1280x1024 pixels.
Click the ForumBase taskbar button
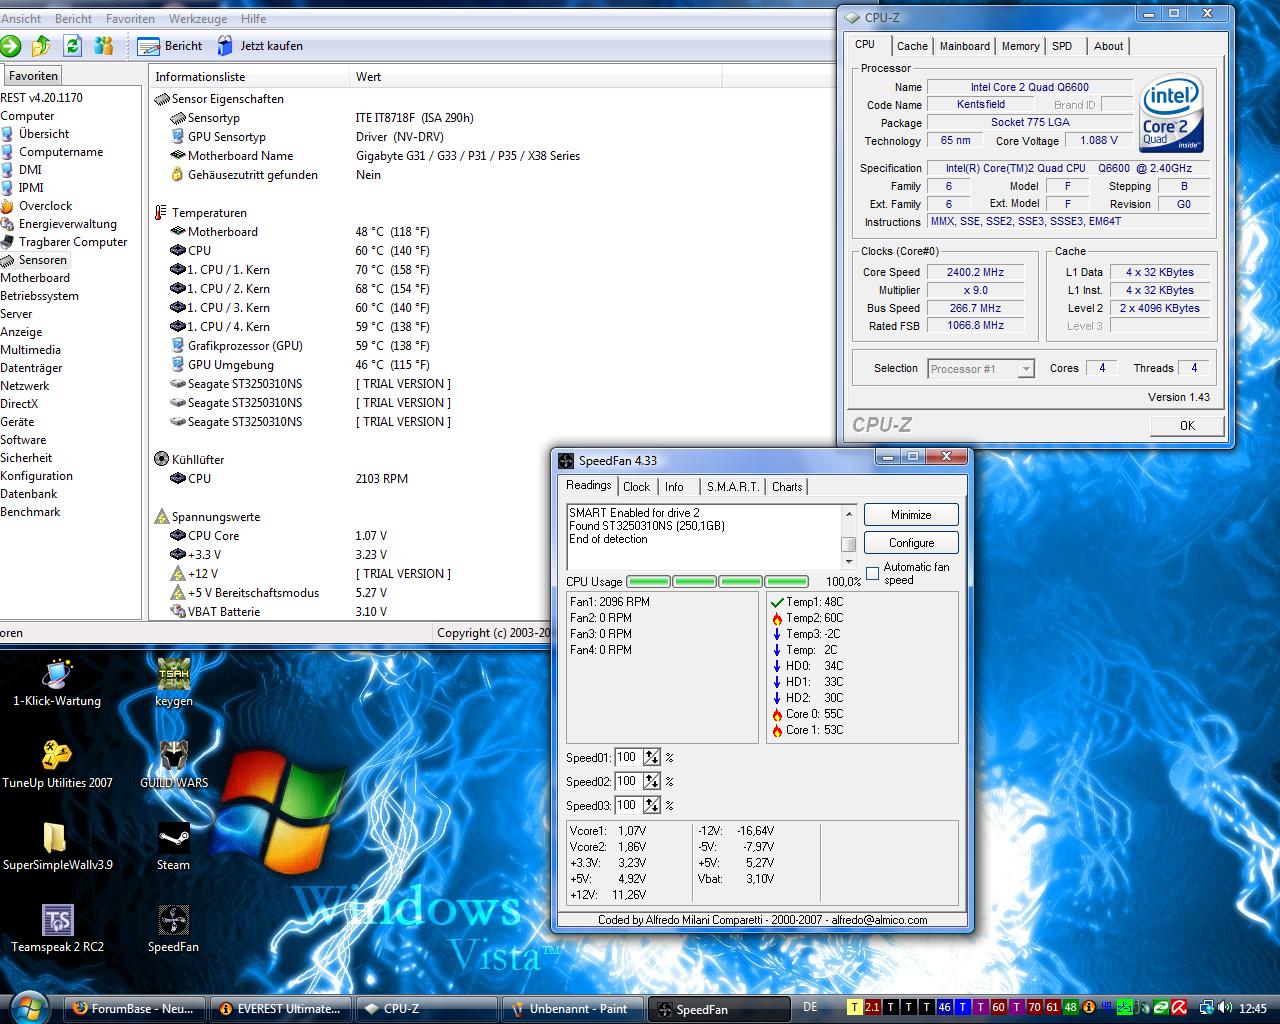pyautogui.click(x=135, y=1009)
